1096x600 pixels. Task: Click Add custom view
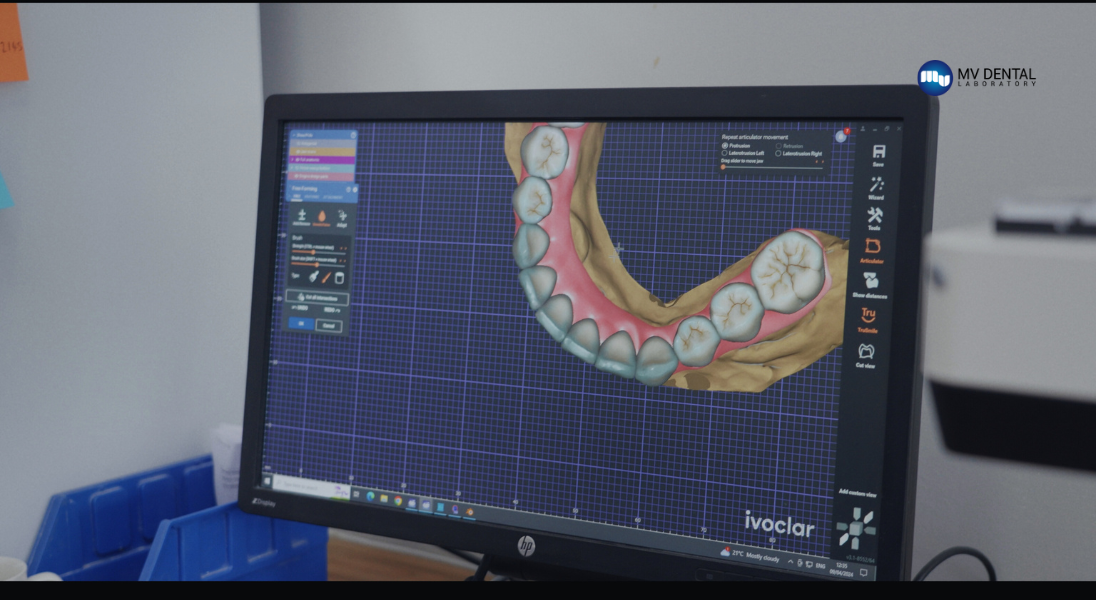tap(857, 494)
